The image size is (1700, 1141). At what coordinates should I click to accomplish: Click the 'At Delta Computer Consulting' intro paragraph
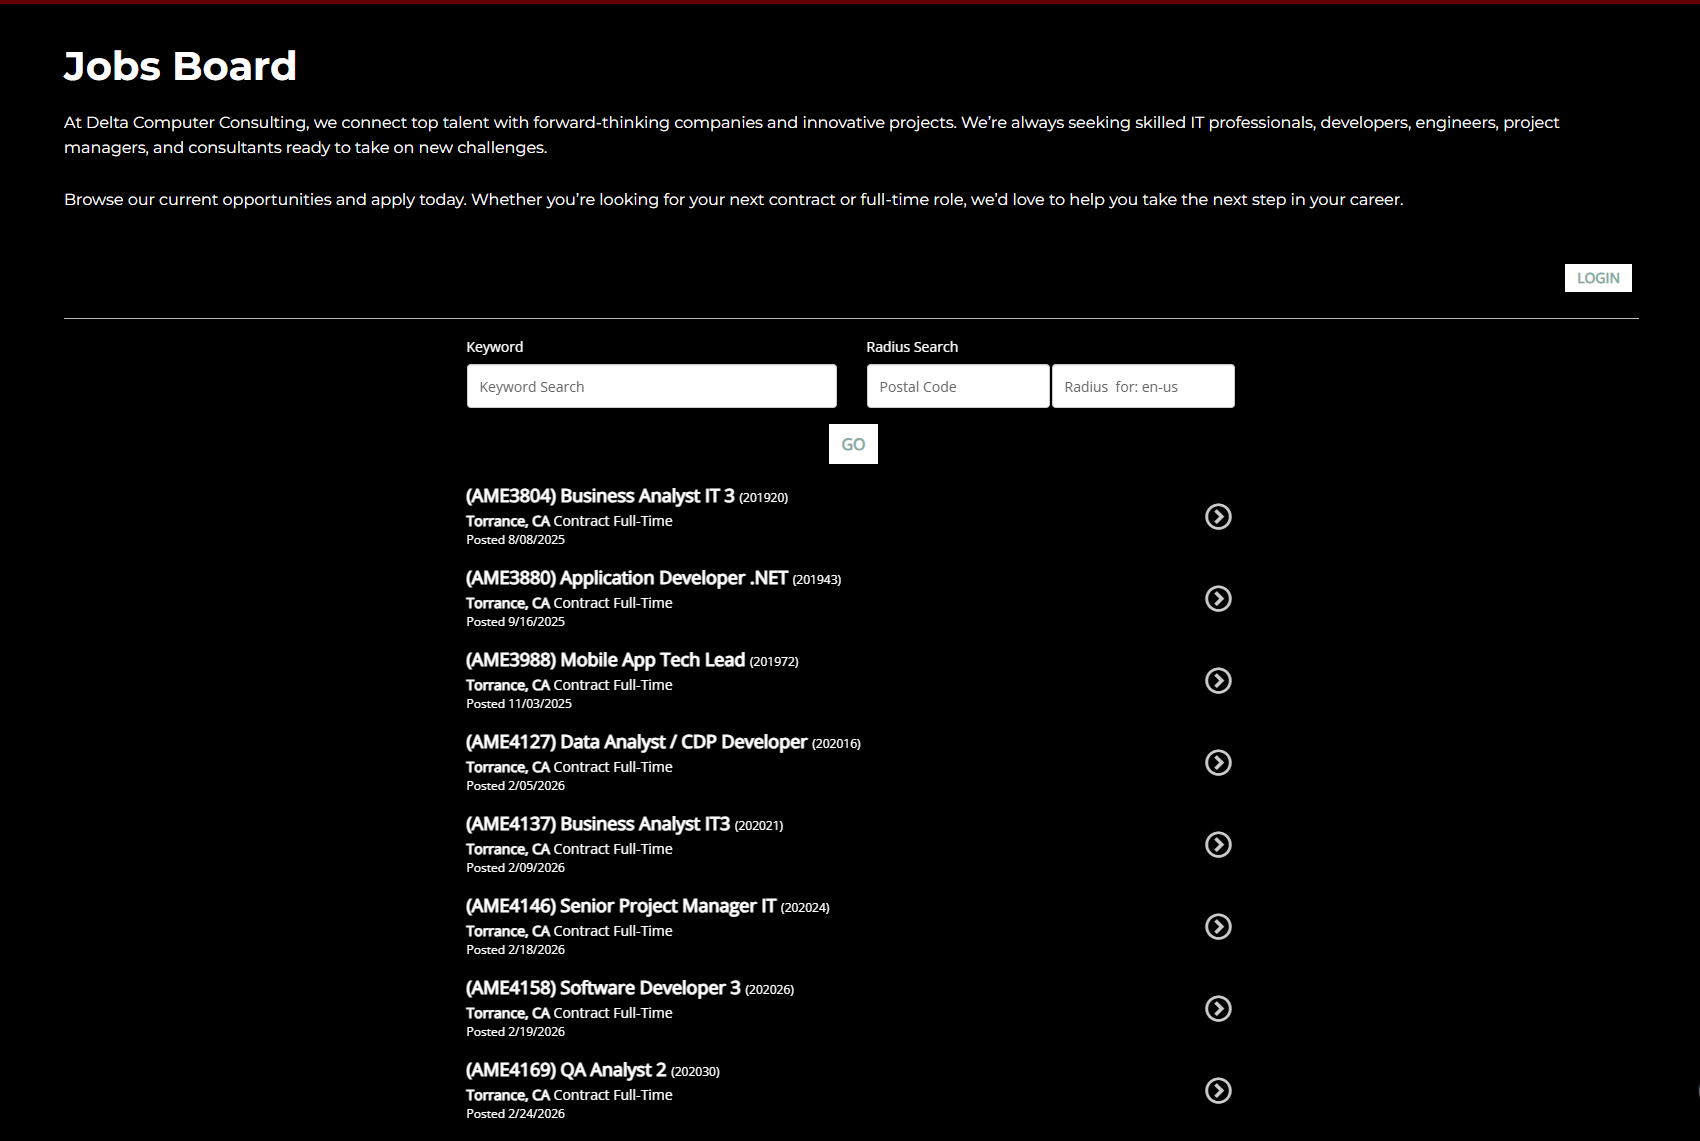pos(812,135)
